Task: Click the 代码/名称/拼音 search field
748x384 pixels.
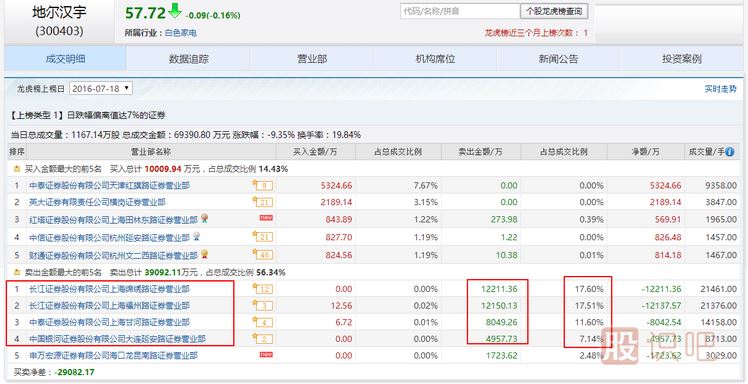Action: 460,11
